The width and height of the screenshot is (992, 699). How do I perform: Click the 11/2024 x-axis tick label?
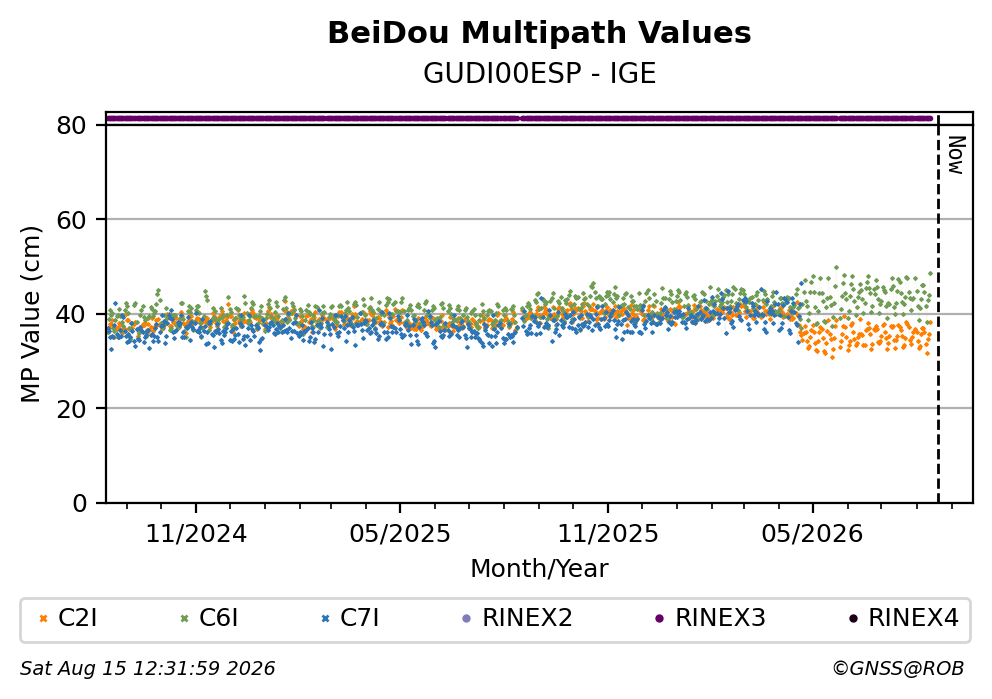pos(196,535)
